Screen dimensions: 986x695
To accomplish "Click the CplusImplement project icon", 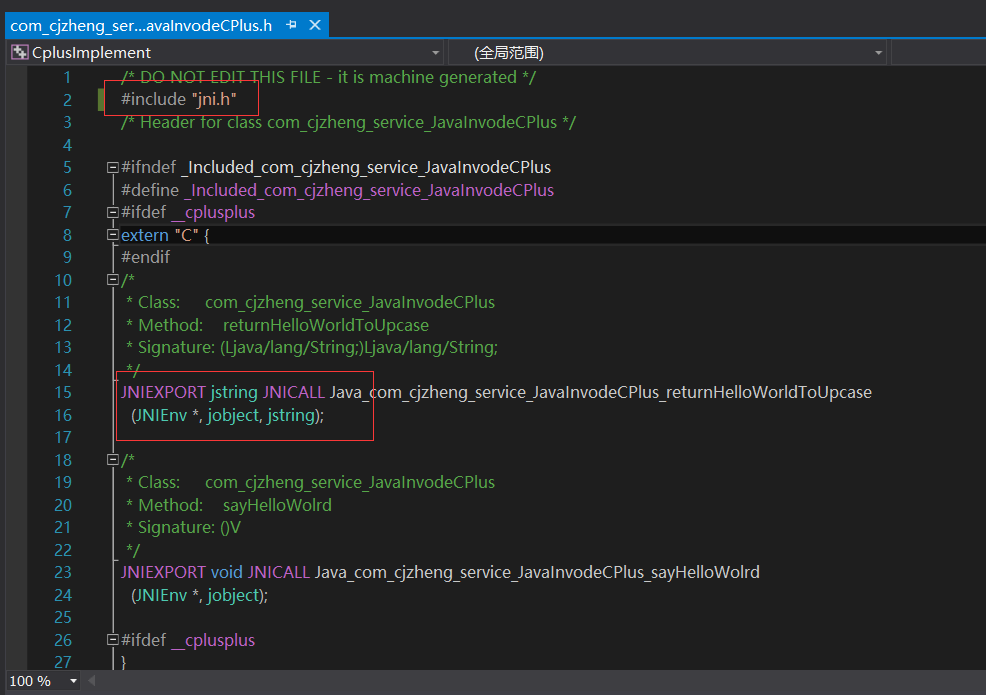I will [19, 52].
